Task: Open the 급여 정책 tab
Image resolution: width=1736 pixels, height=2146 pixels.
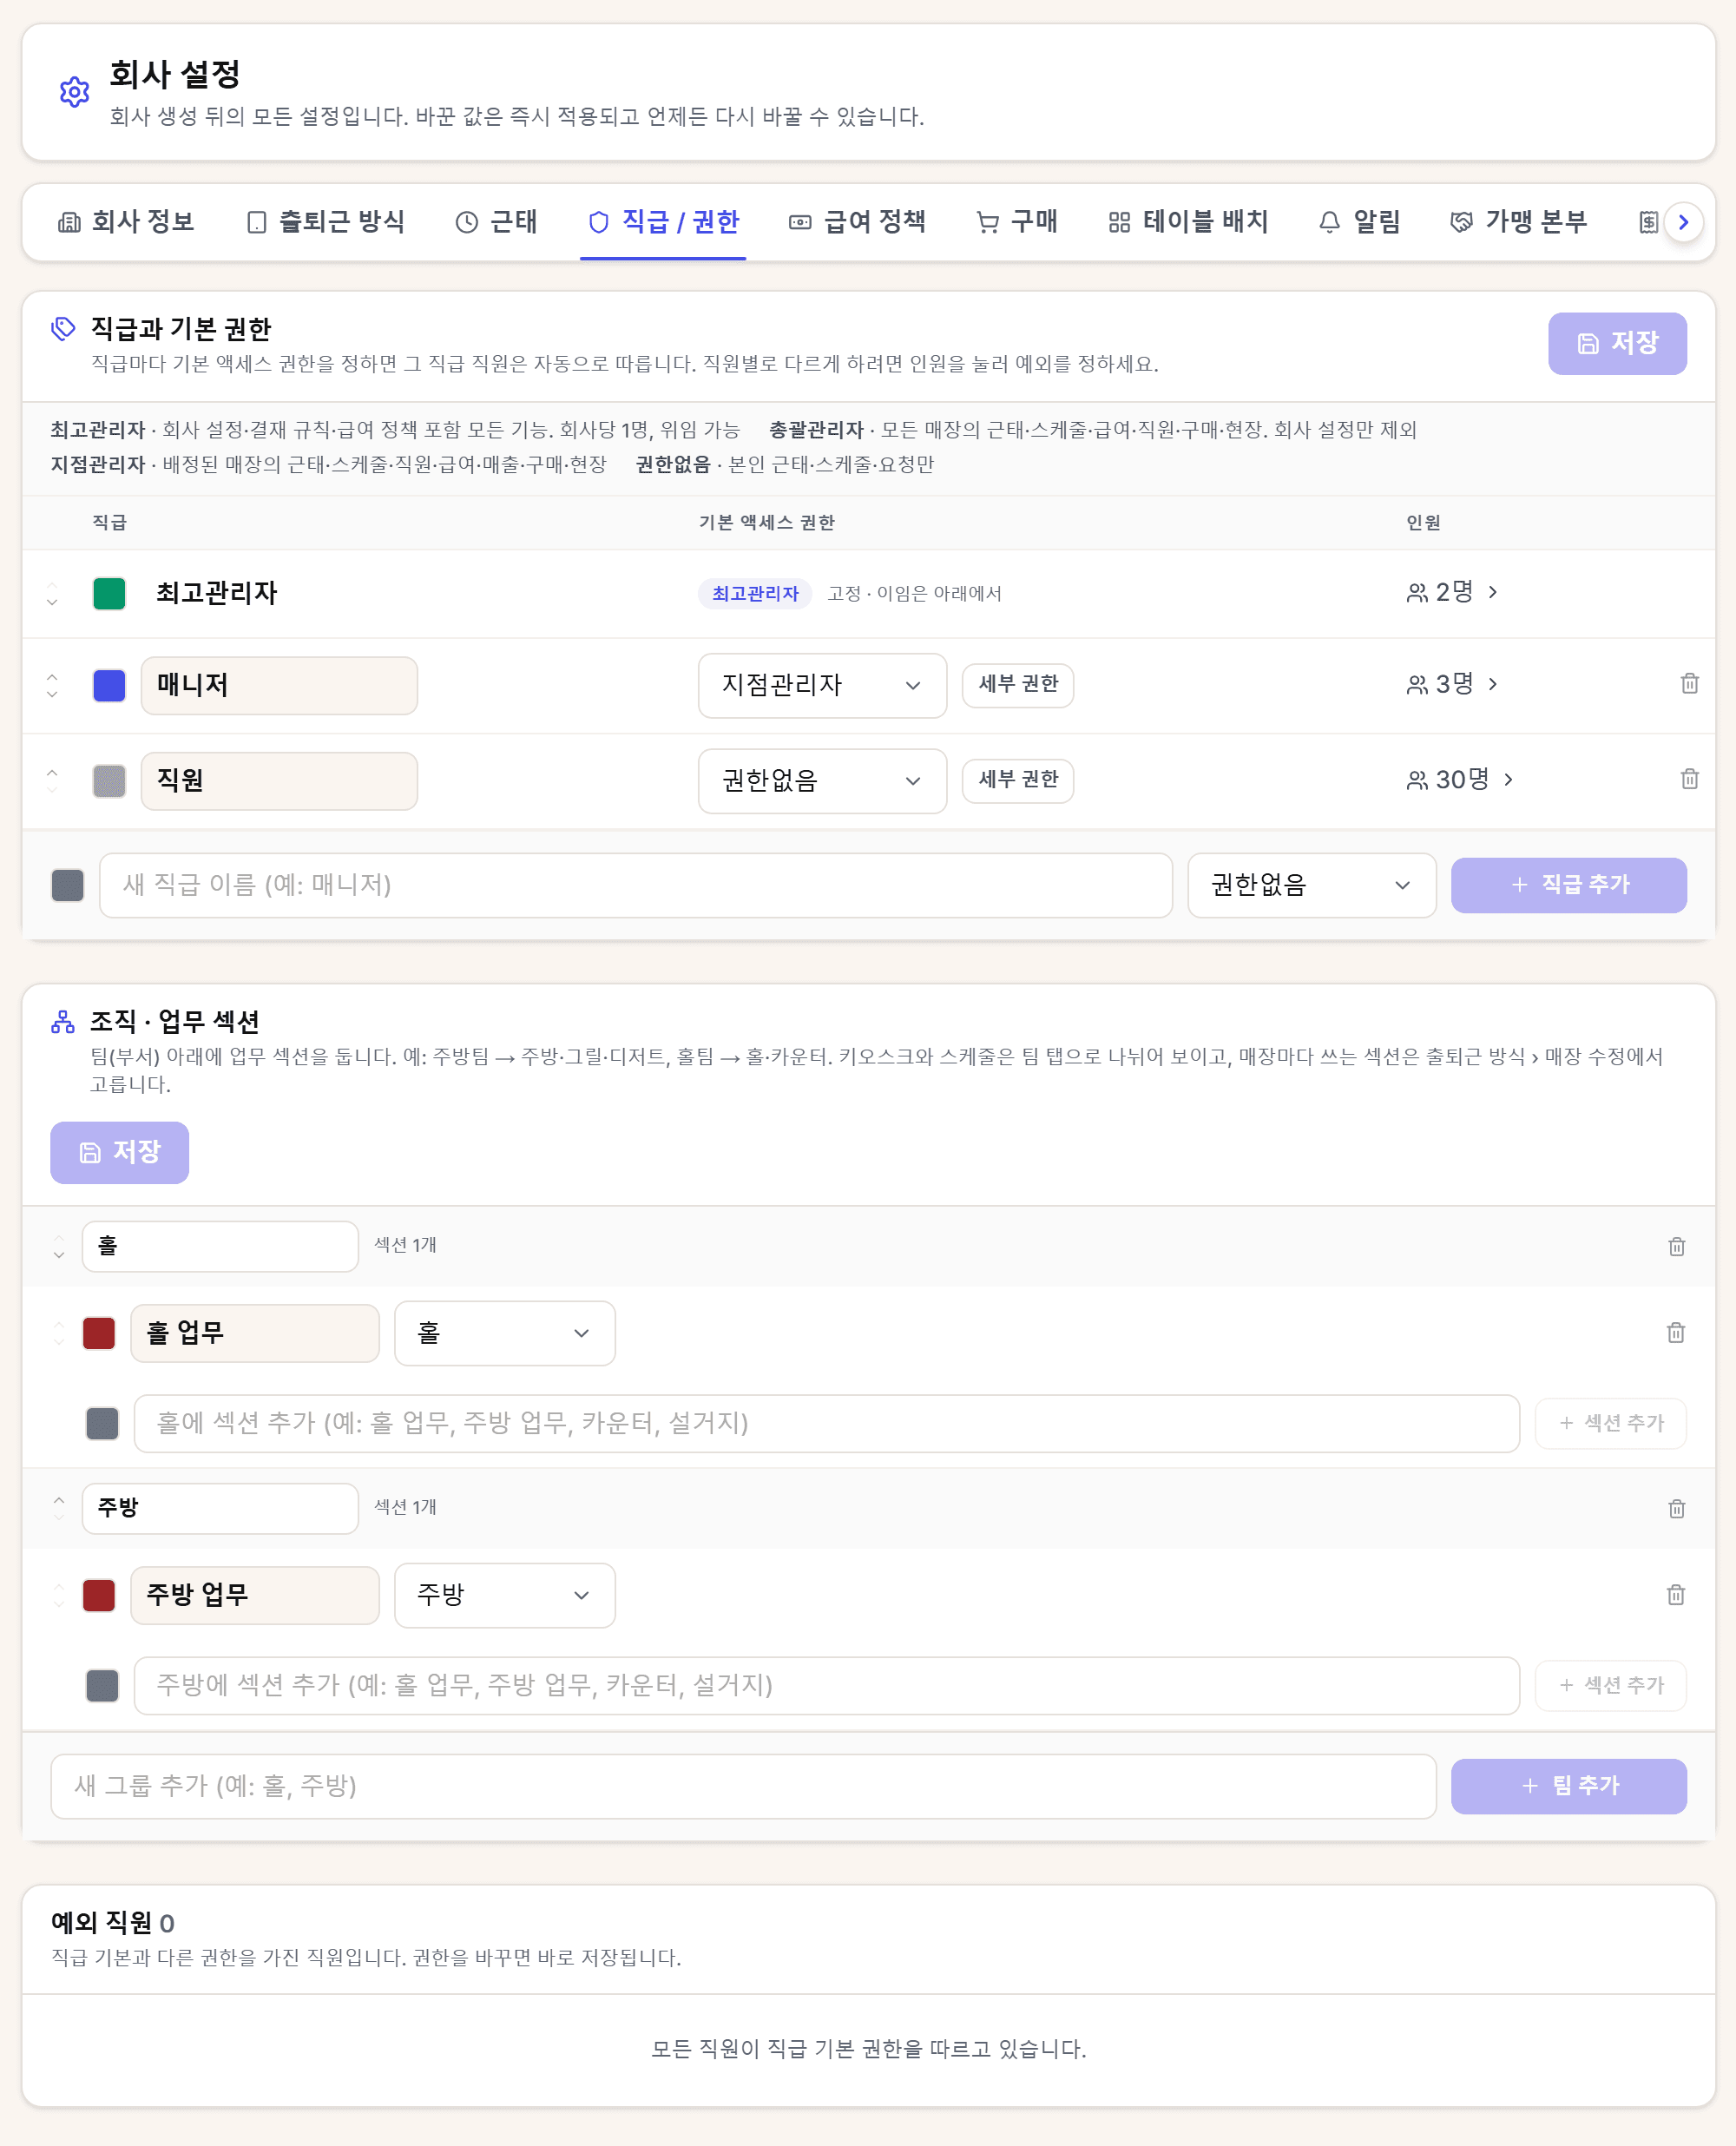Action: 857,221
